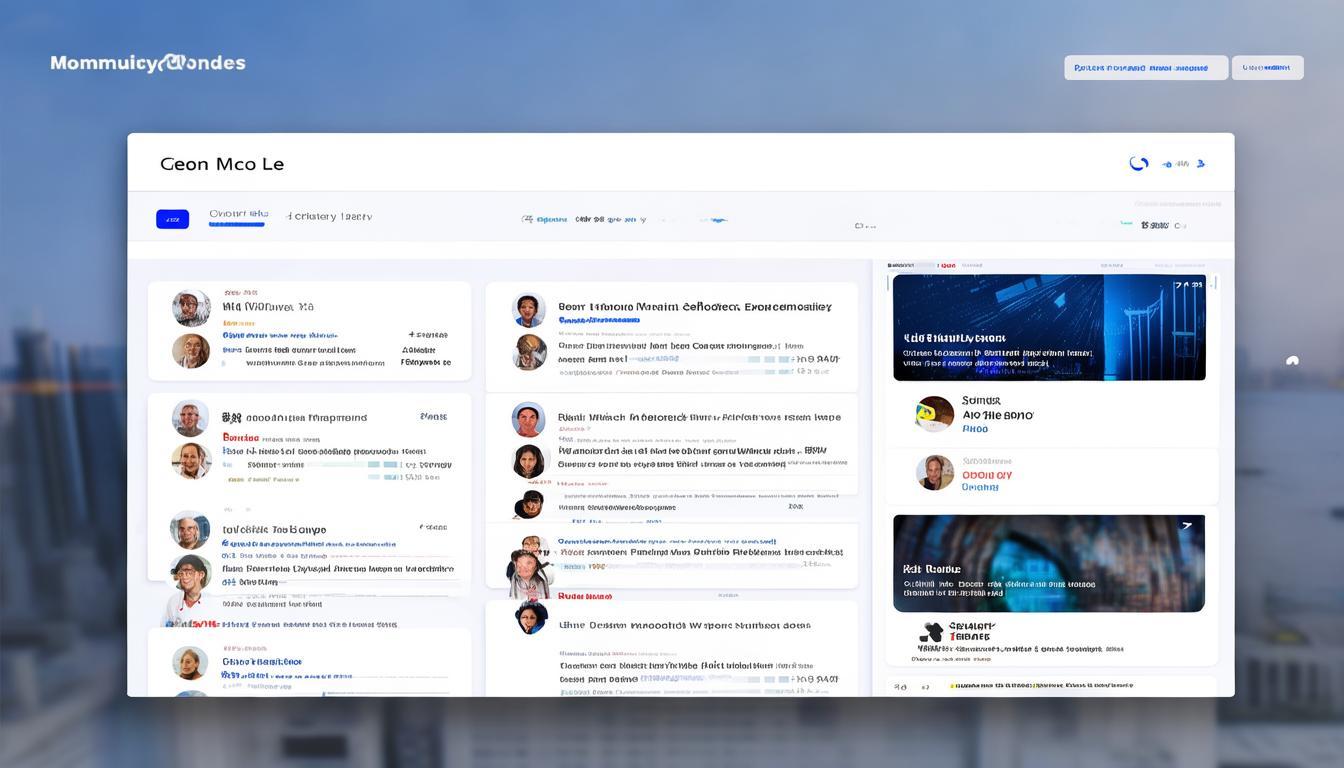Click the small light button at far top right
This screenshot has height=768, width=1344.
point(1267,68)
